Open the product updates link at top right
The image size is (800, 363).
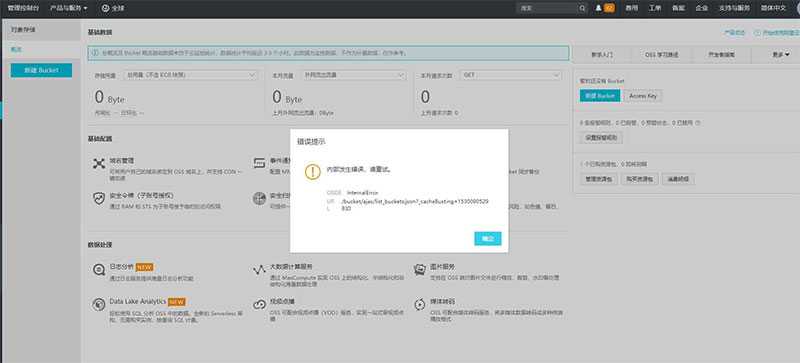pyautogui.click(x=734, y=32)
